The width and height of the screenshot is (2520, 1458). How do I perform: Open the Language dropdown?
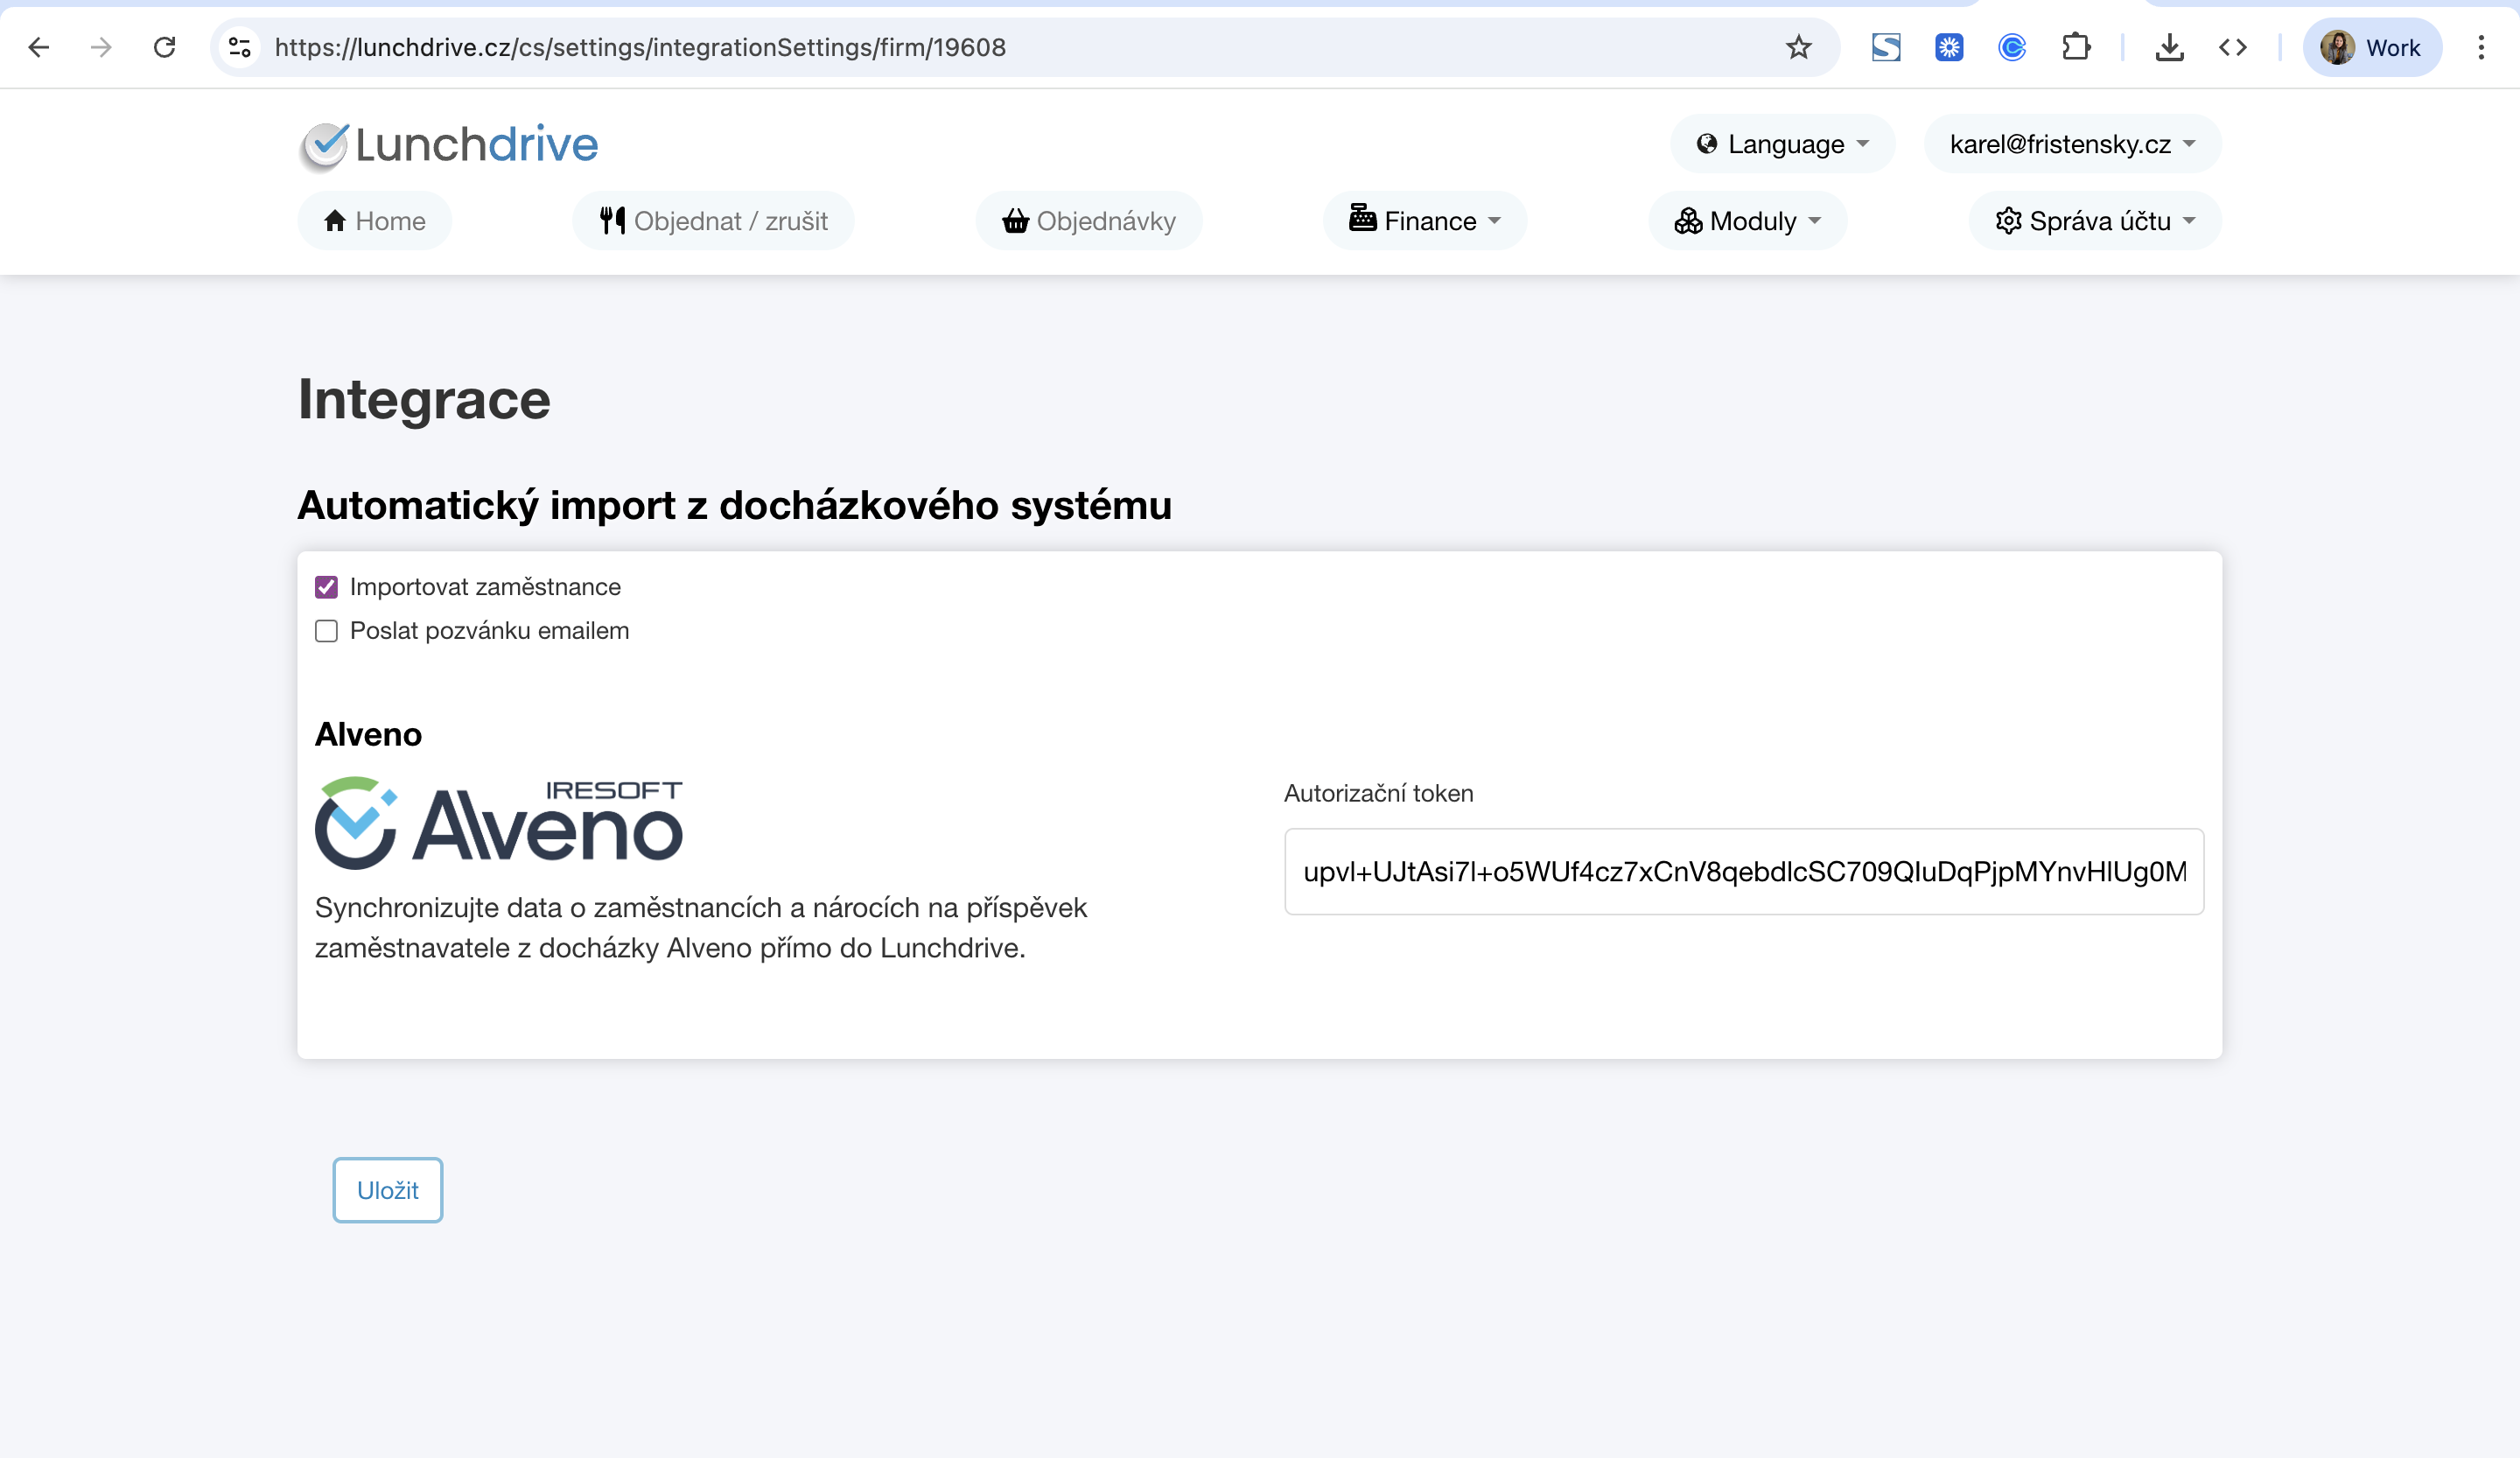(x=1783, y=144)
